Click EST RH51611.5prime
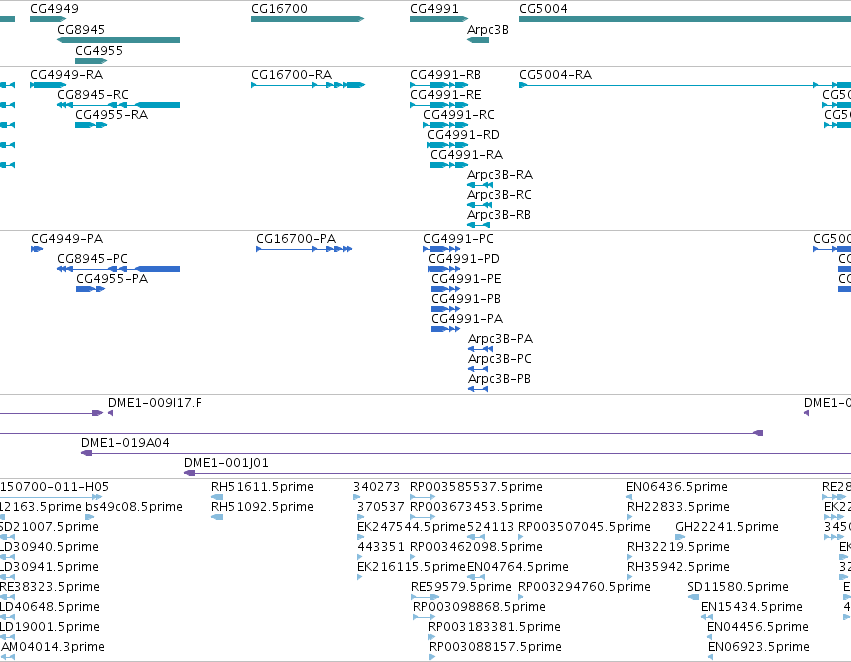This screenshot has width=851, height=662. (x=262, y=487)
